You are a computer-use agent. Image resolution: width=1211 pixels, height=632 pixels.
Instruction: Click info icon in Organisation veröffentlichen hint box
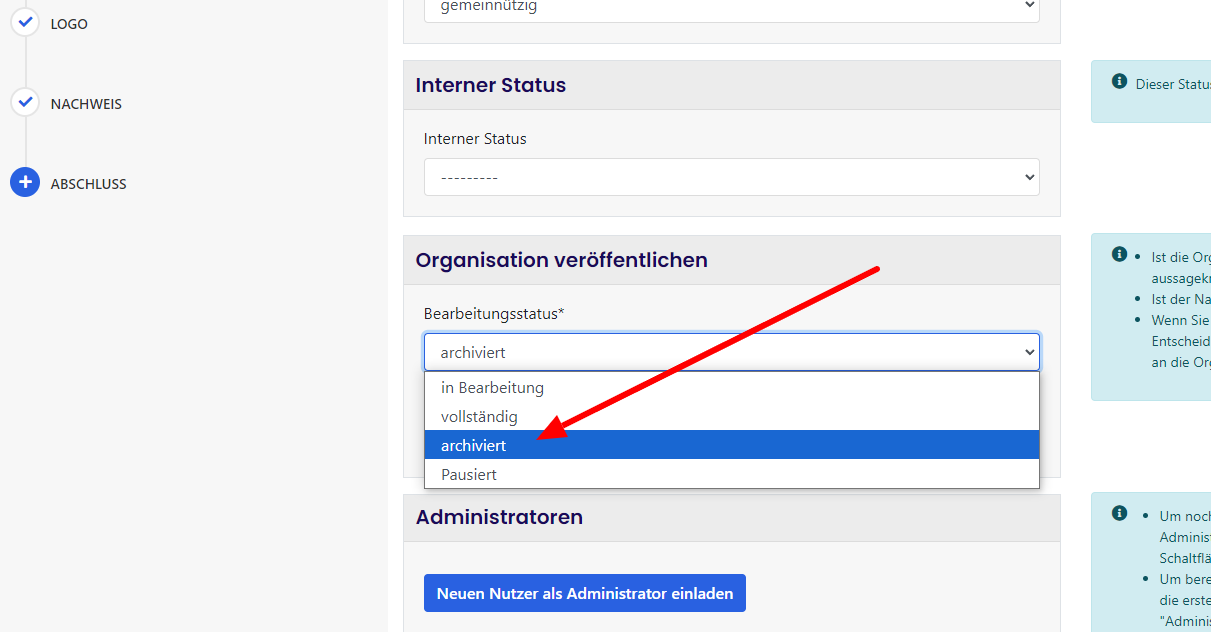1119,255
